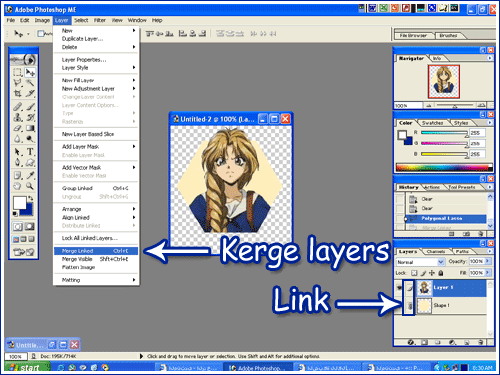Select the Rectangular Marquee tool

(17, 72)
